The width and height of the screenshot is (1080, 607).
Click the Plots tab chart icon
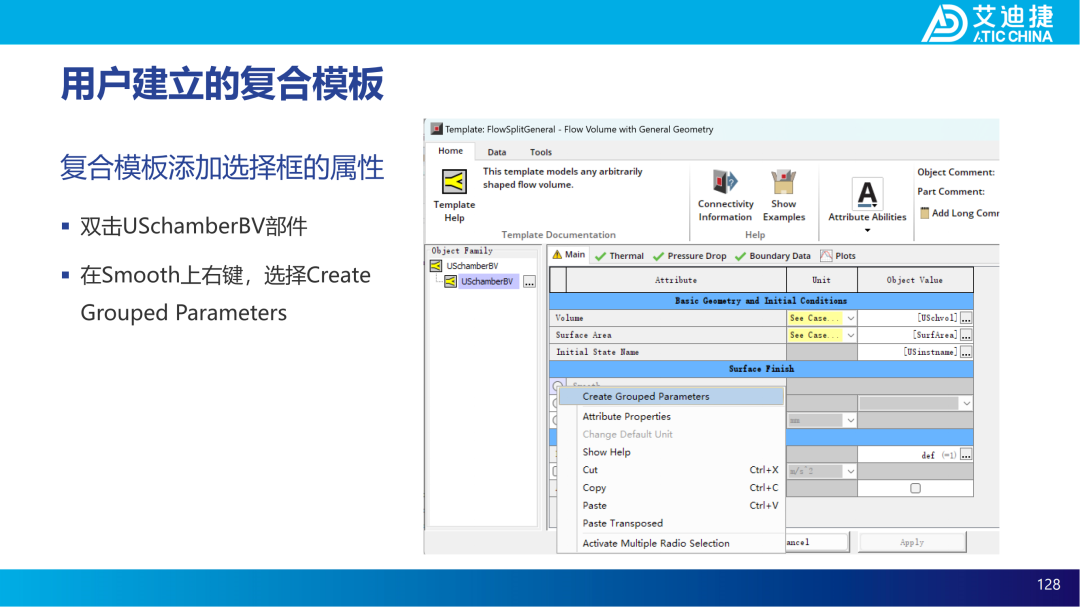(x=826, y=256)
